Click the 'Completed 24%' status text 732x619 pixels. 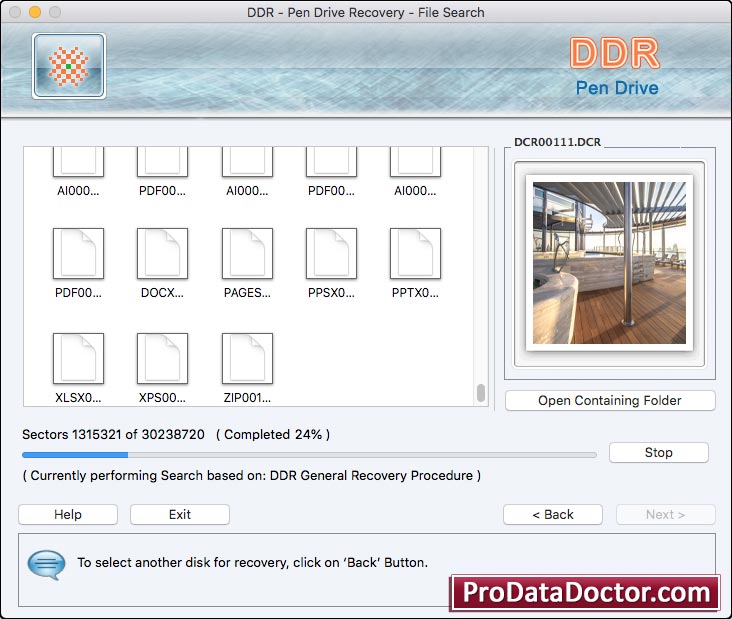pyautogui.click(x=273, y=435)
